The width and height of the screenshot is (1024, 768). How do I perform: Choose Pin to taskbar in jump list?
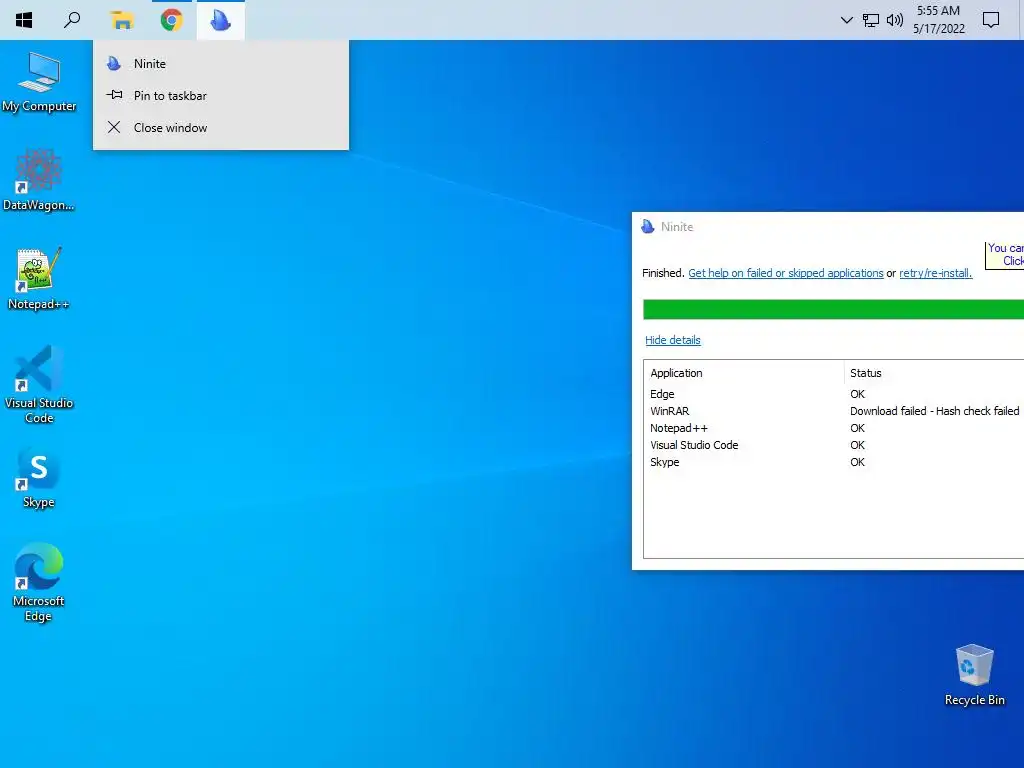click(x=221, y=95)
